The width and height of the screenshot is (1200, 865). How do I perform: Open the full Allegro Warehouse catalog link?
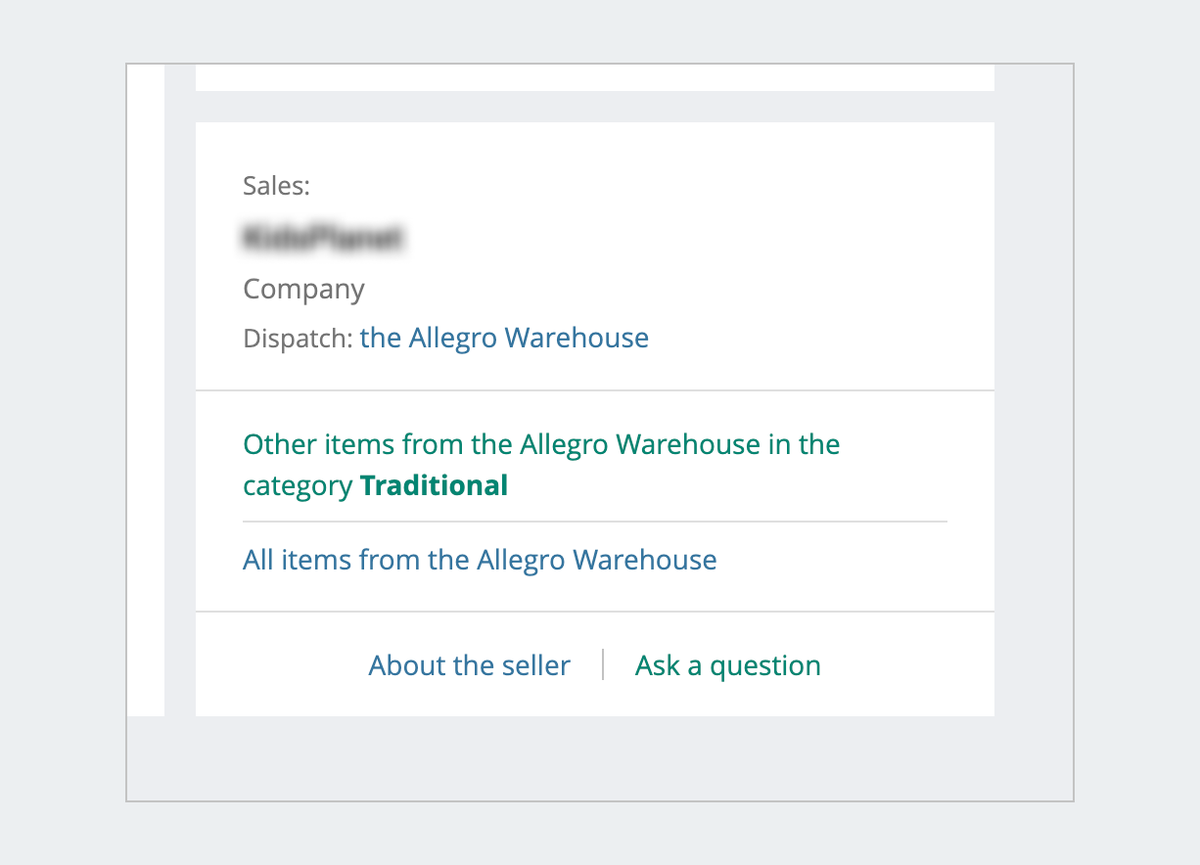480,560
